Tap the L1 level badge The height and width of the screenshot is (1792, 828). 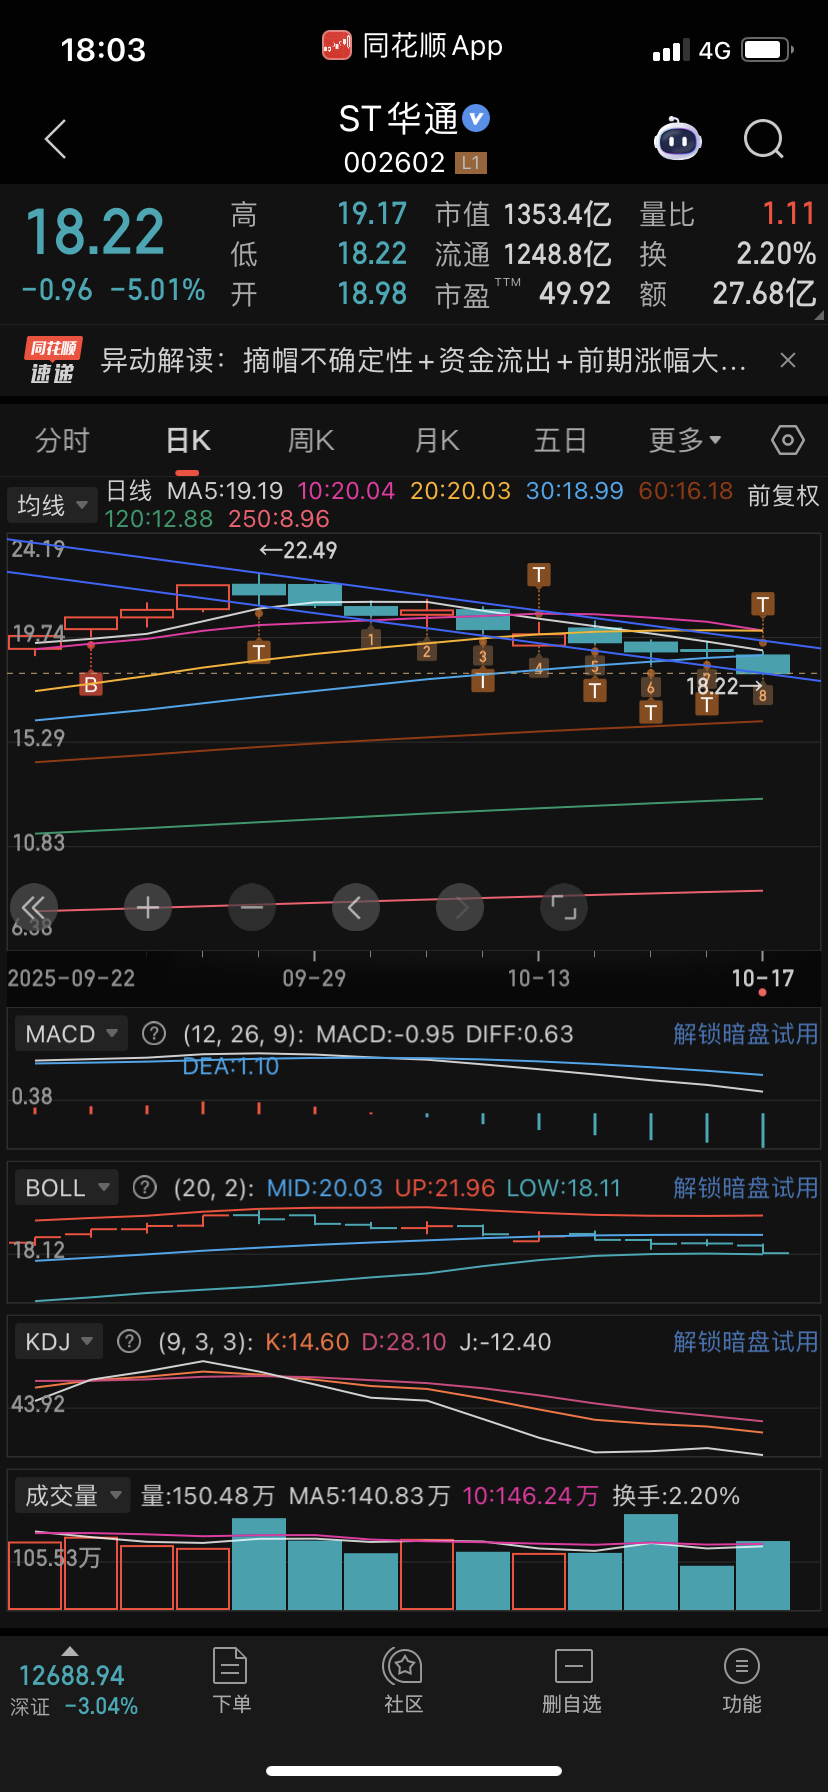(471, 162)
